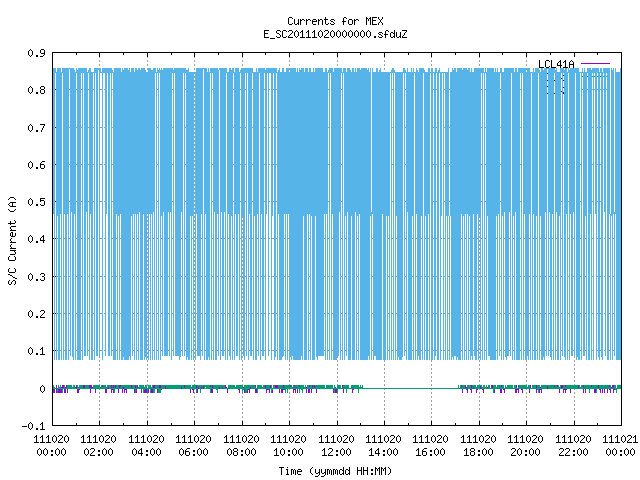This screenshot has height=480, width=640.
Task: Click the x-axis time label '16:00'
Action: (431, 452)
